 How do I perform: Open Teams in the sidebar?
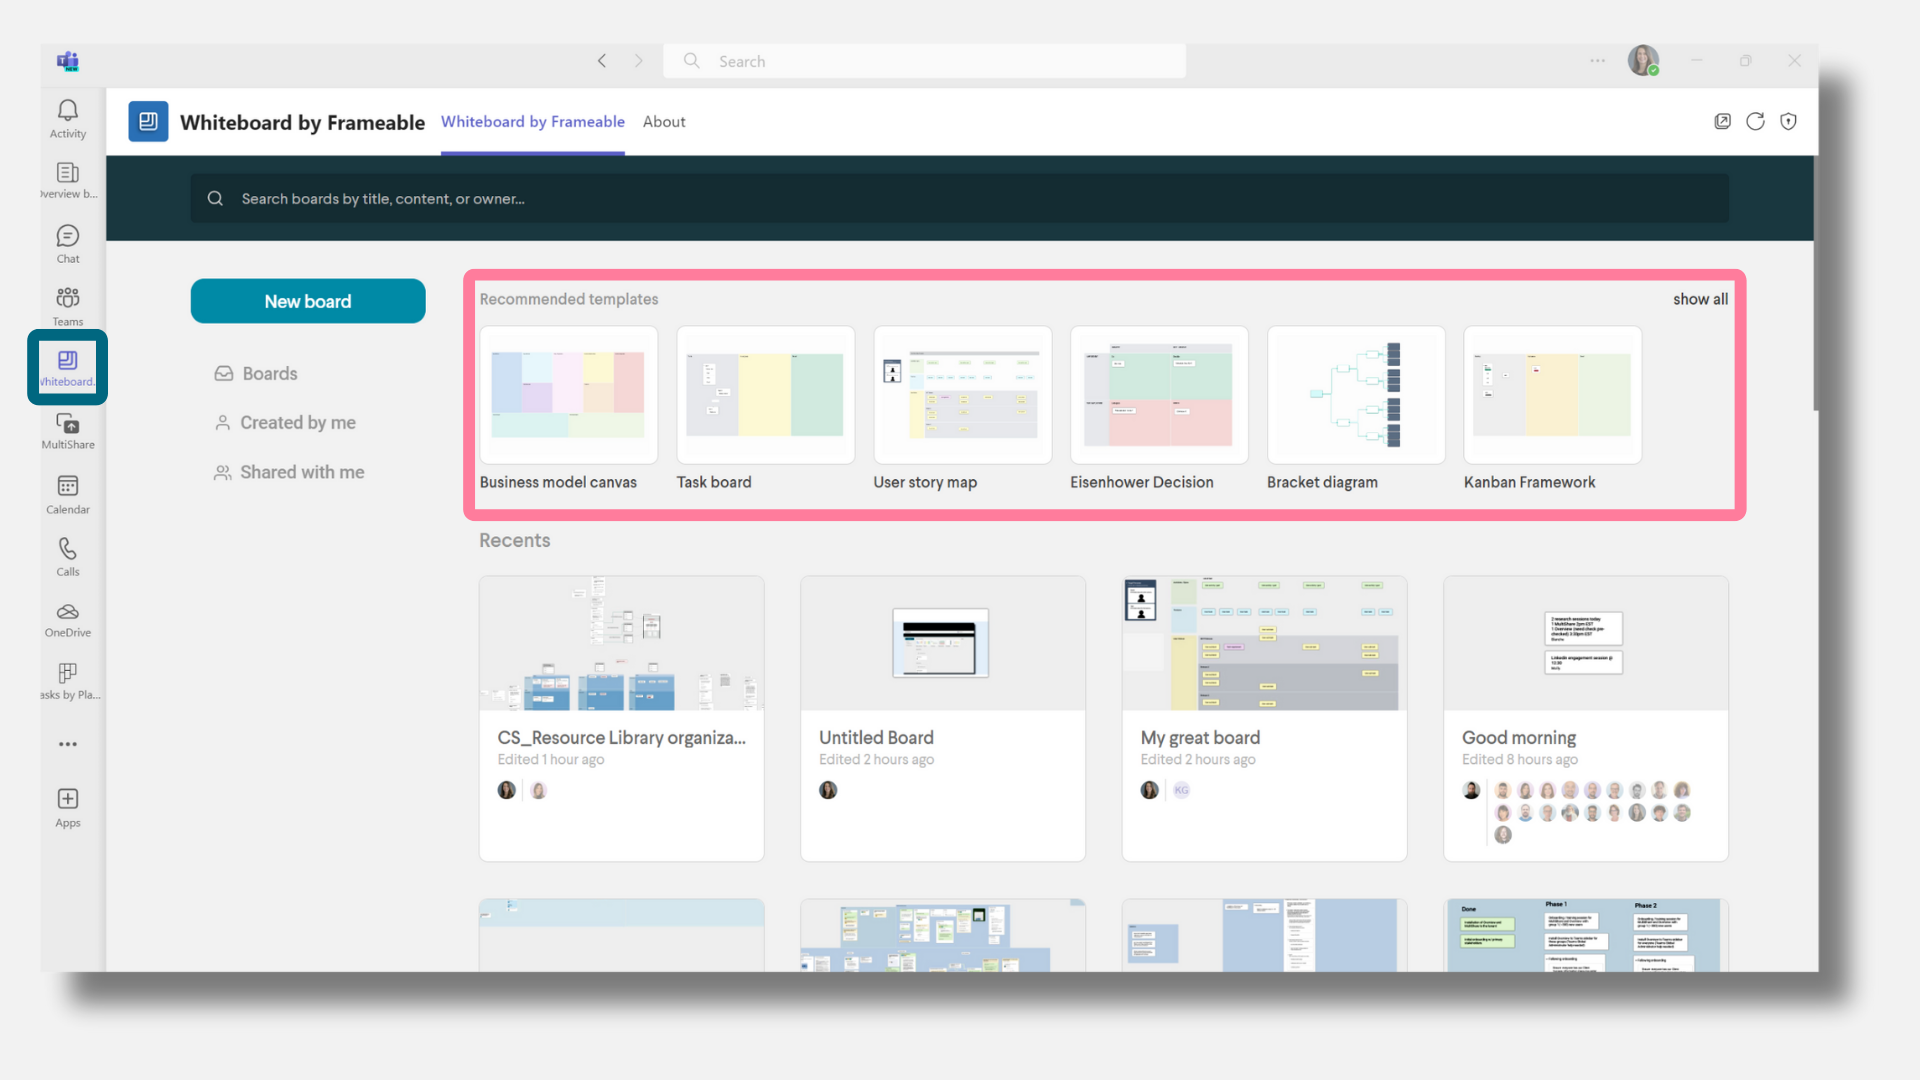[68, 306]
